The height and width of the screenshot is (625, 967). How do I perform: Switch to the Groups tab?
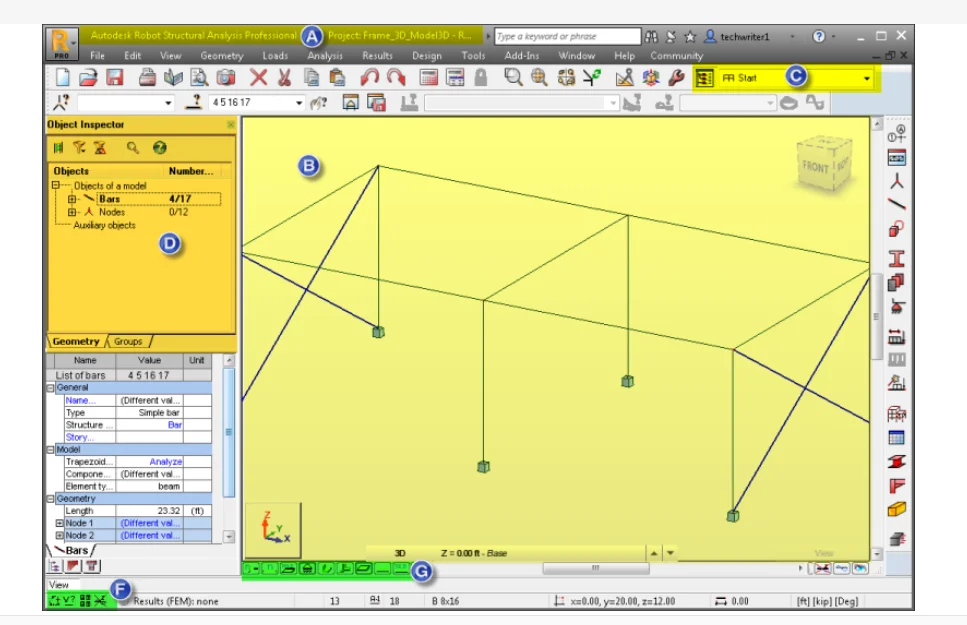(128, 341)
